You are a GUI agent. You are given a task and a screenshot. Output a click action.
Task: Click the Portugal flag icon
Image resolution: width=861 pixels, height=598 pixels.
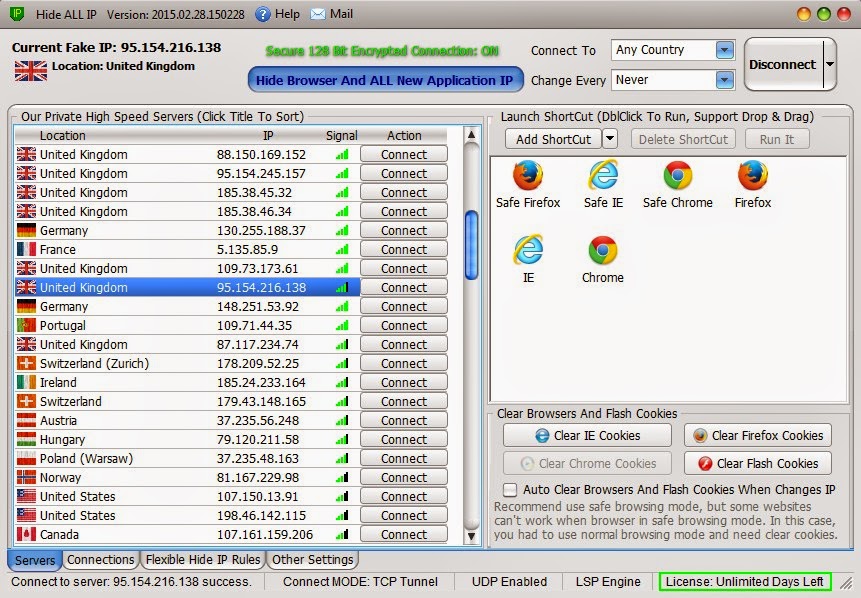click(26, 325)
